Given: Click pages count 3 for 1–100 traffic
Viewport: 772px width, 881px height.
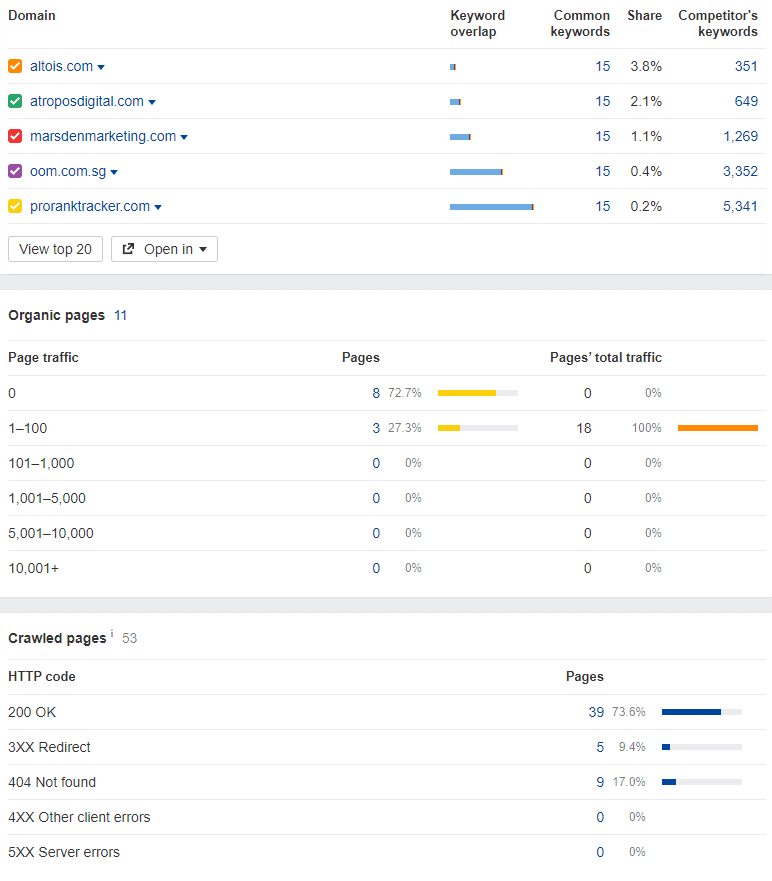Looking at the screenshot, I should [x=376, y=428].
